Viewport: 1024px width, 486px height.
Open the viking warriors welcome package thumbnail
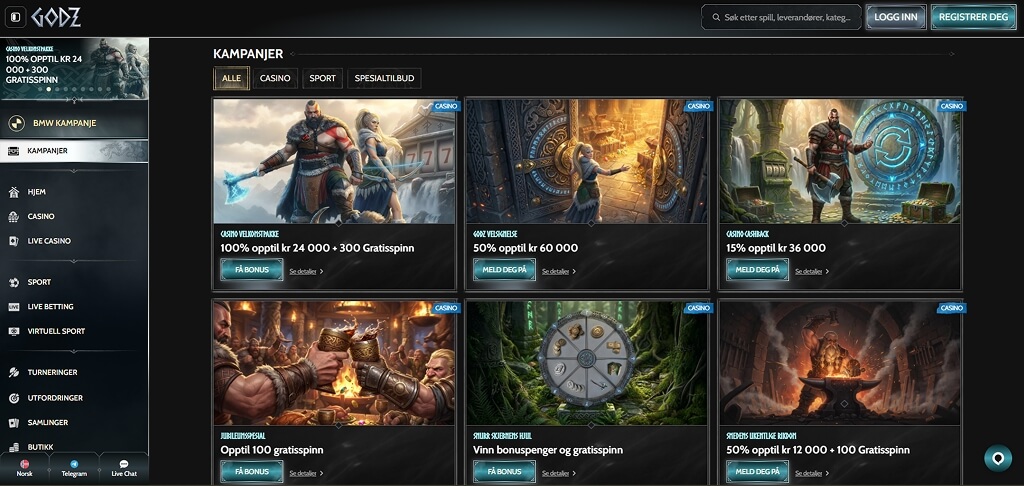coord(334,161)
